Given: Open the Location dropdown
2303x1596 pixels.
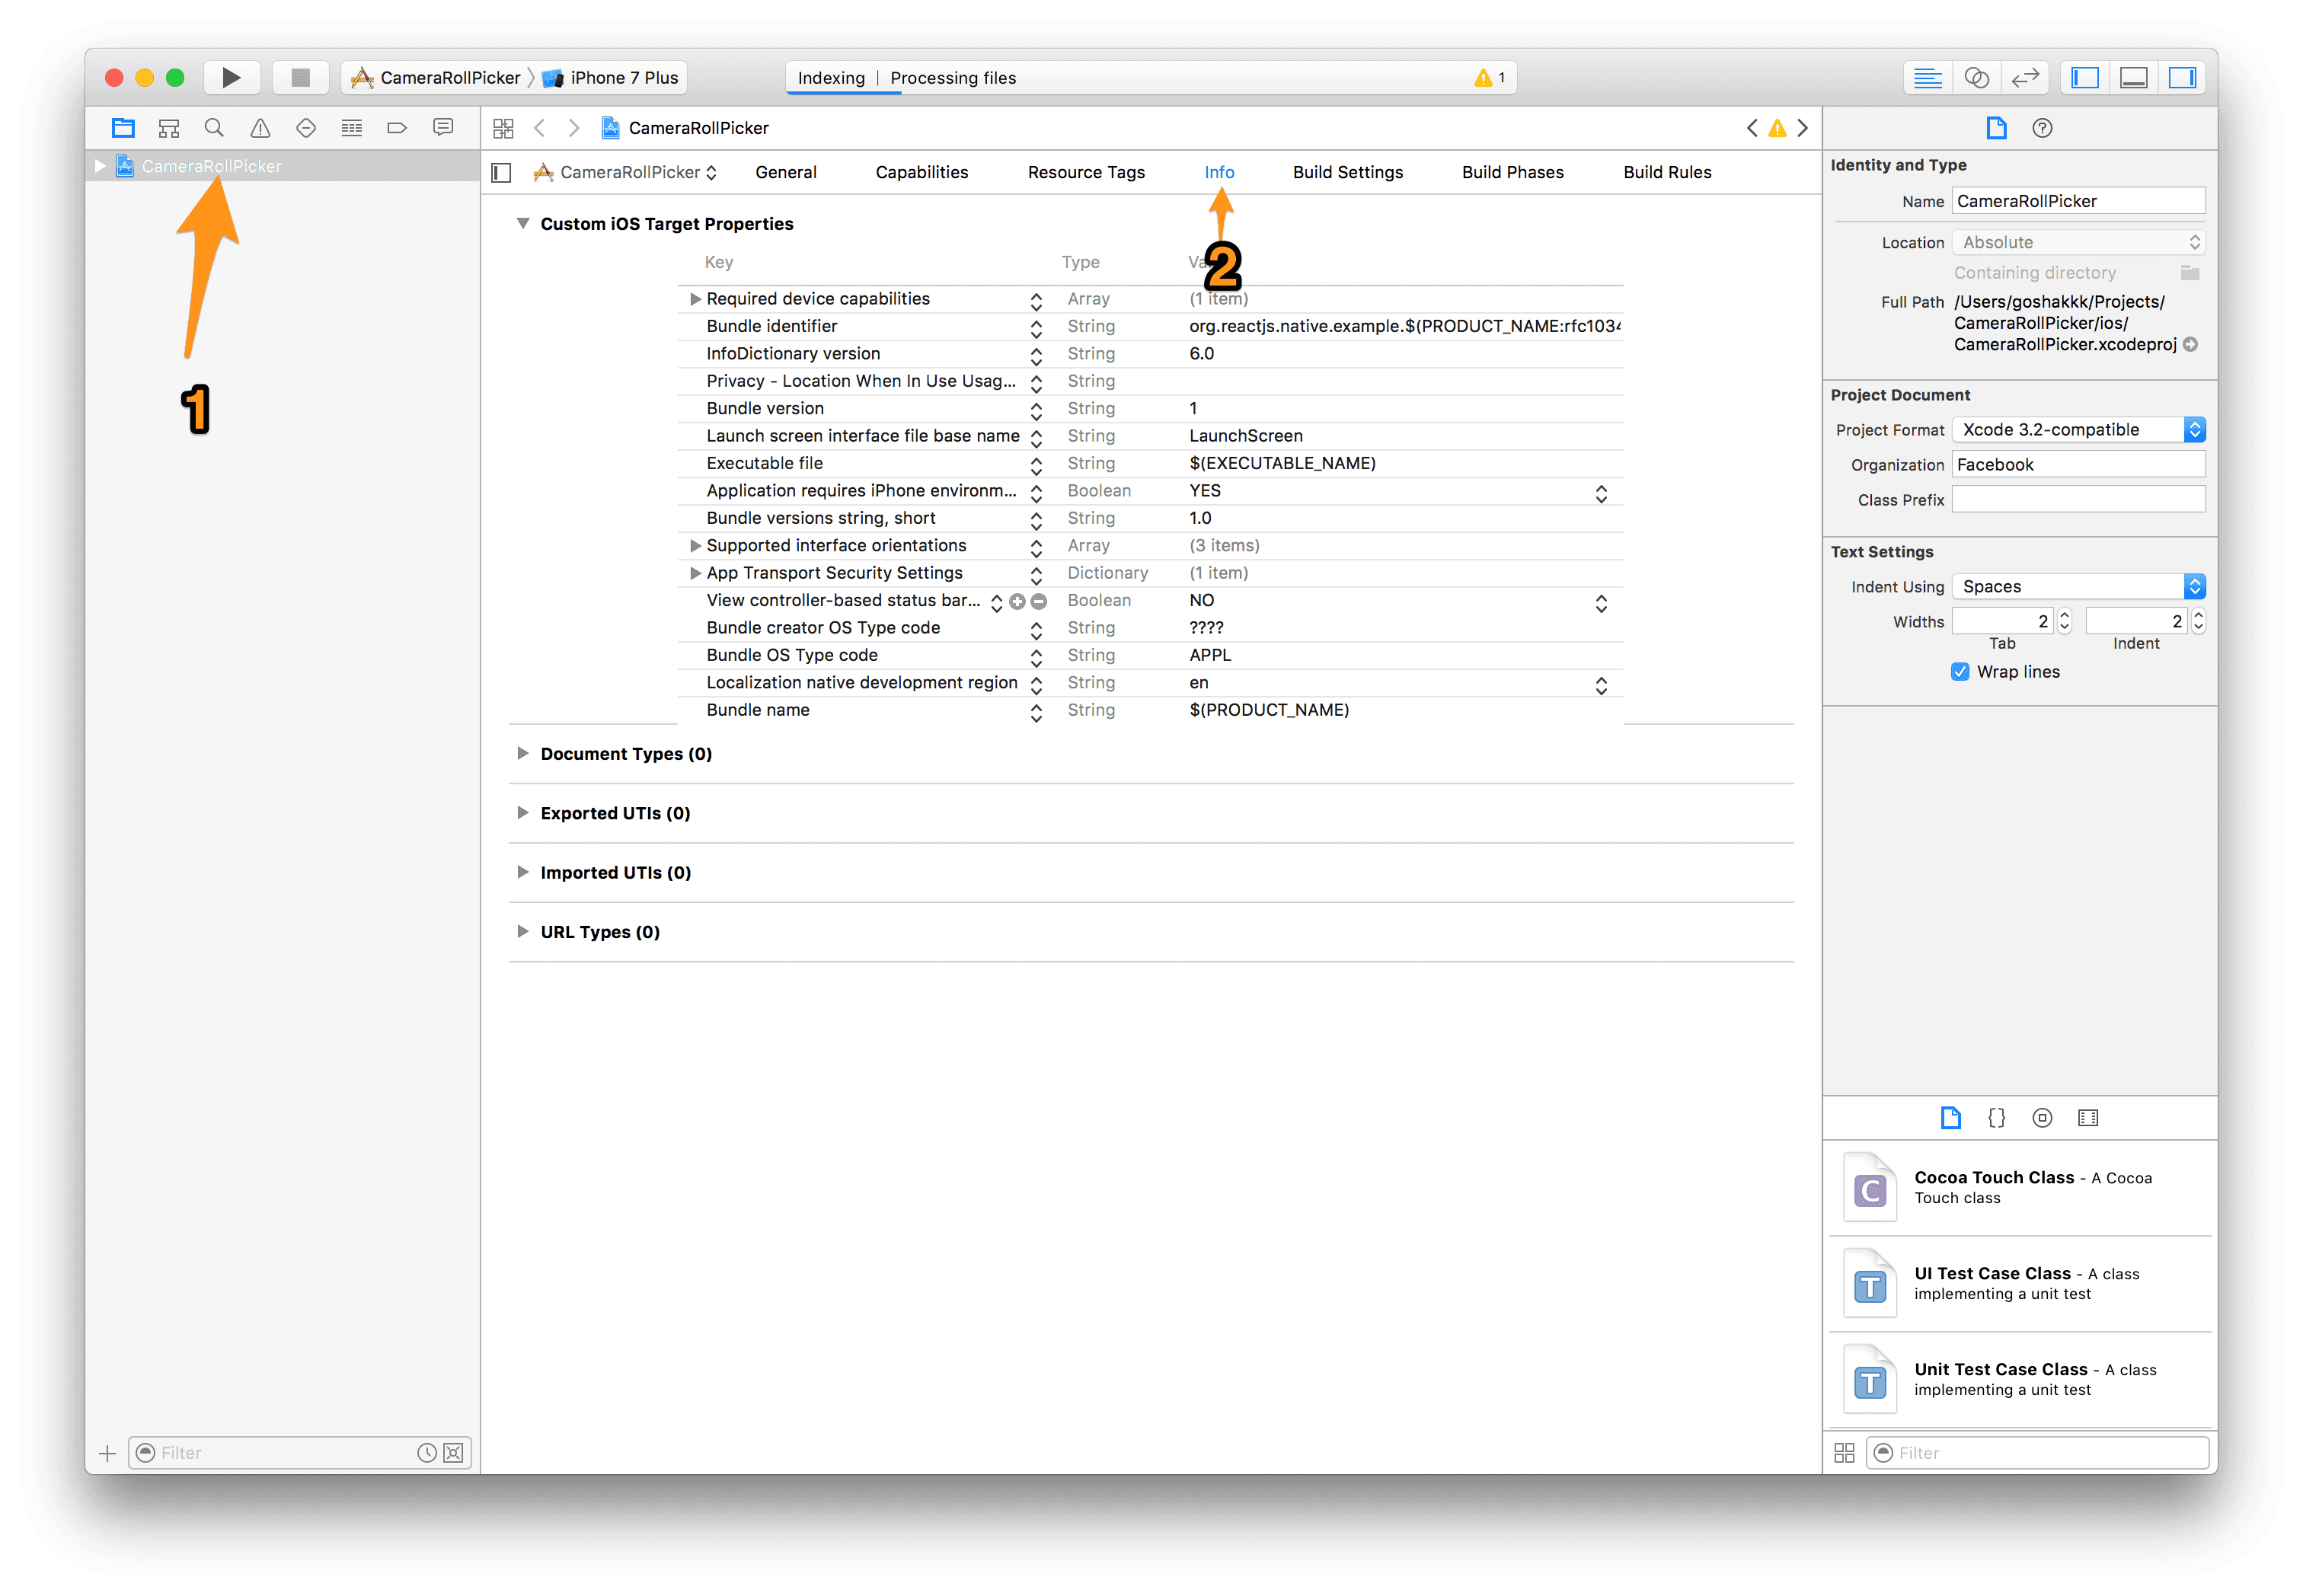Looking at the screenshot, I should (2078, 243).
